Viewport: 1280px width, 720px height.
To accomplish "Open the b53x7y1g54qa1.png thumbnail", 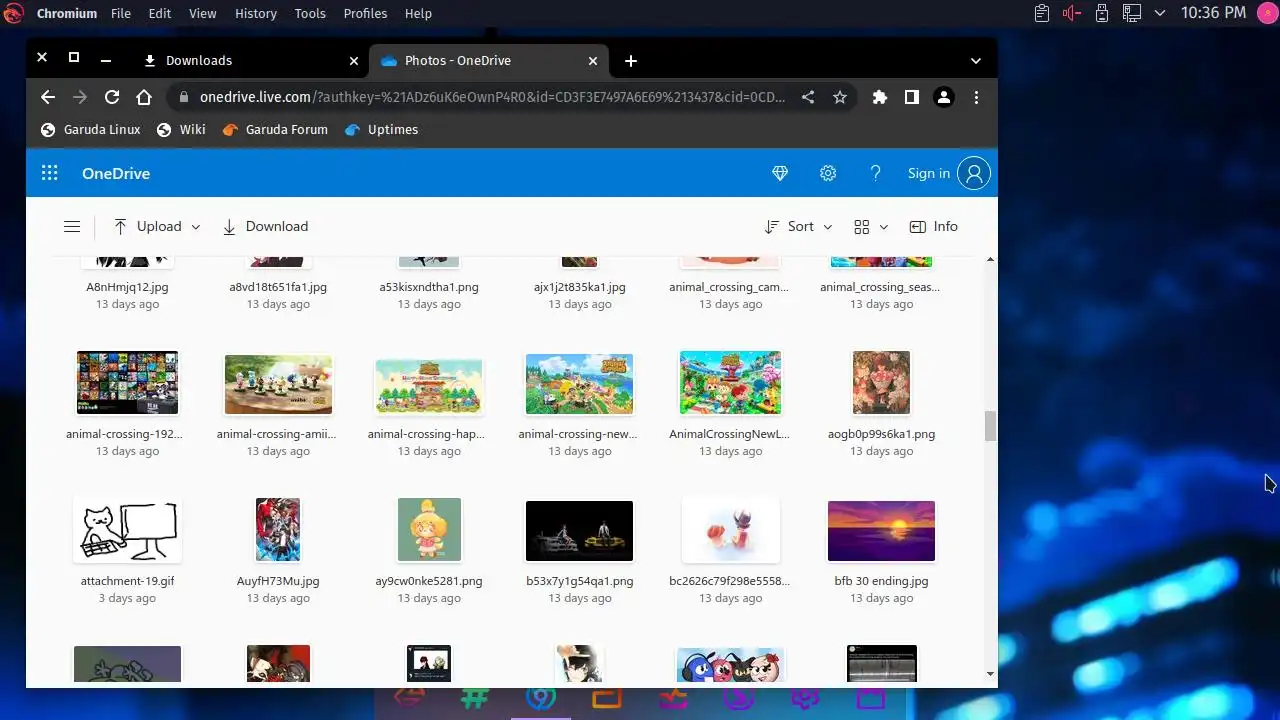I will [x=579, y=530].
